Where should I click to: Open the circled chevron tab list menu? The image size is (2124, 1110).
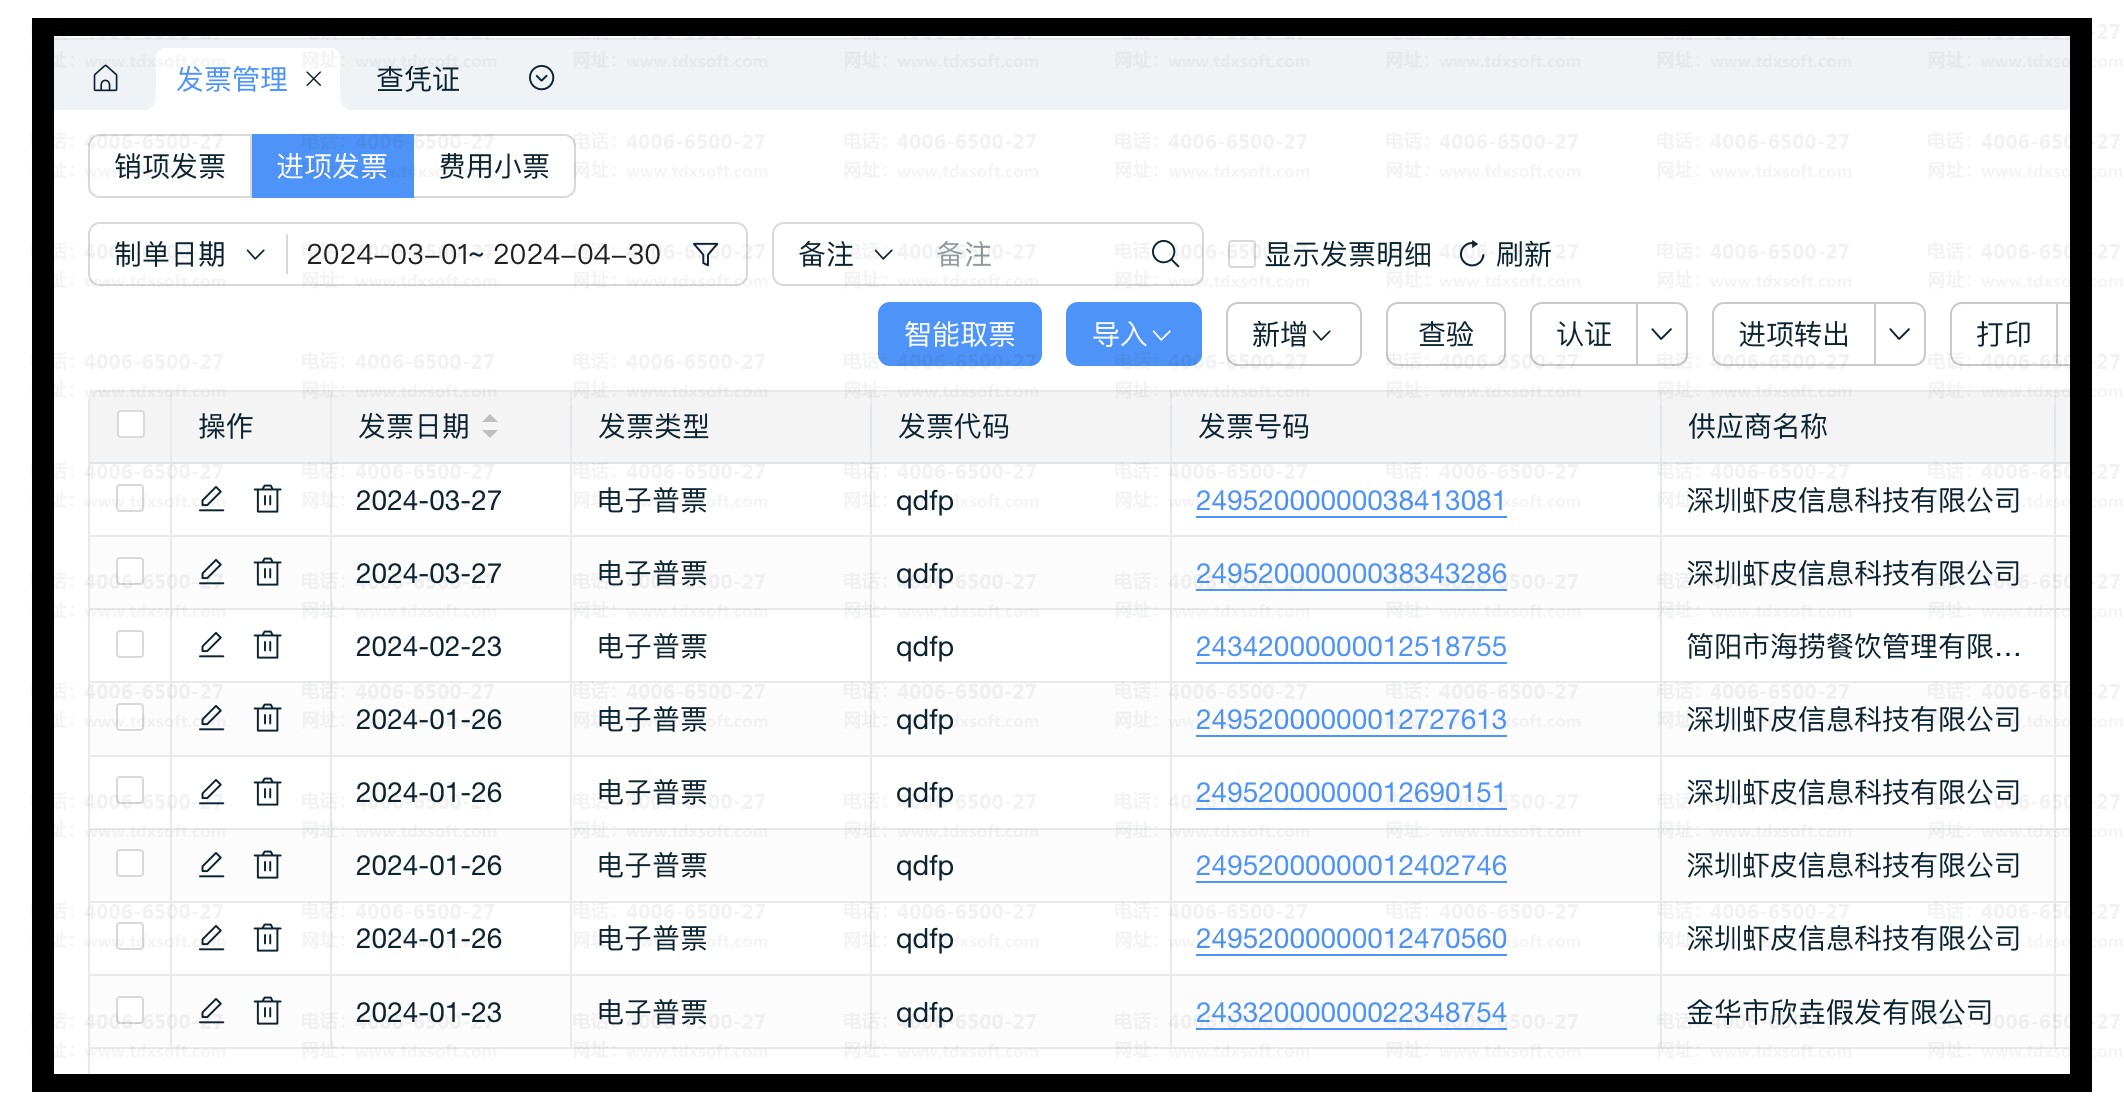pyautogui.click(x=541, y=78)
